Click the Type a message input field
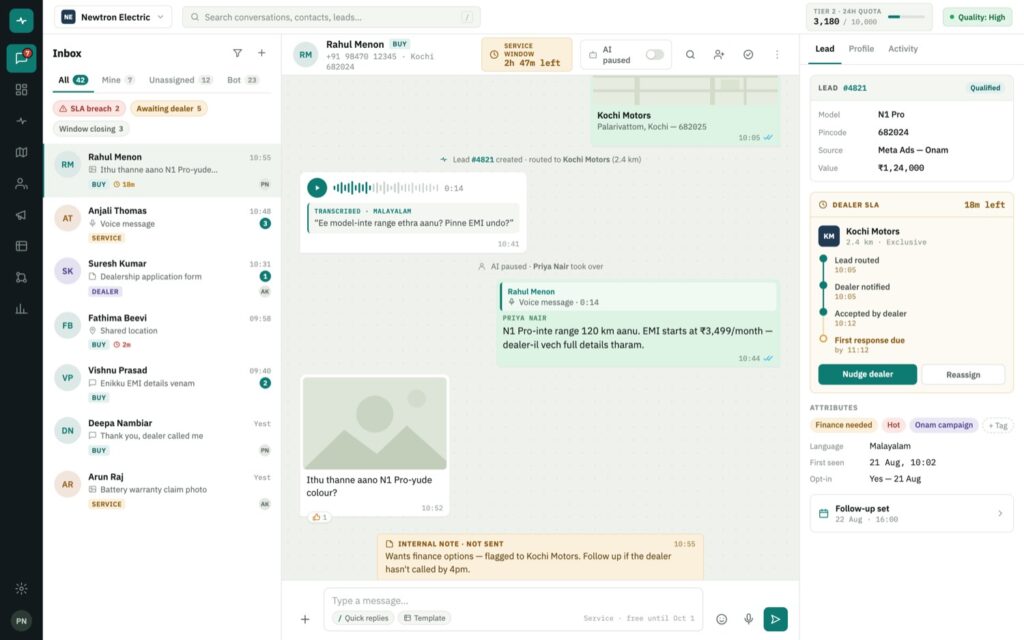 point(513,600)
